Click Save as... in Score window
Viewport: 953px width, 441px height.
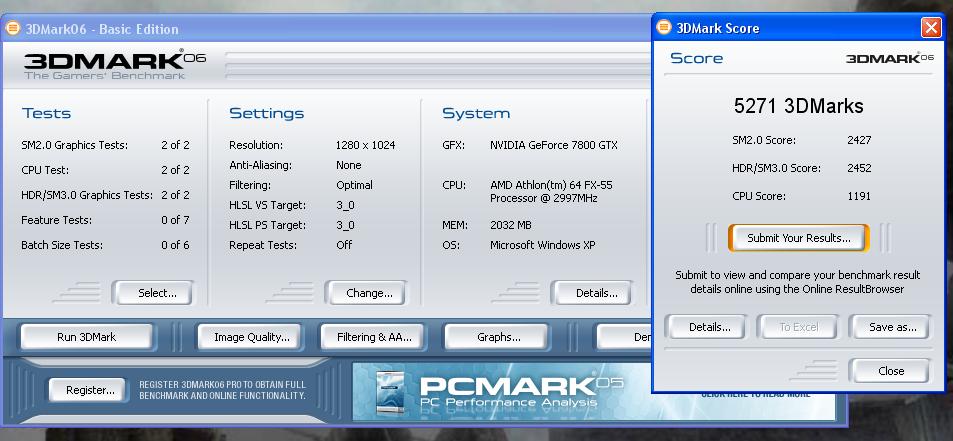click(892, 327)
